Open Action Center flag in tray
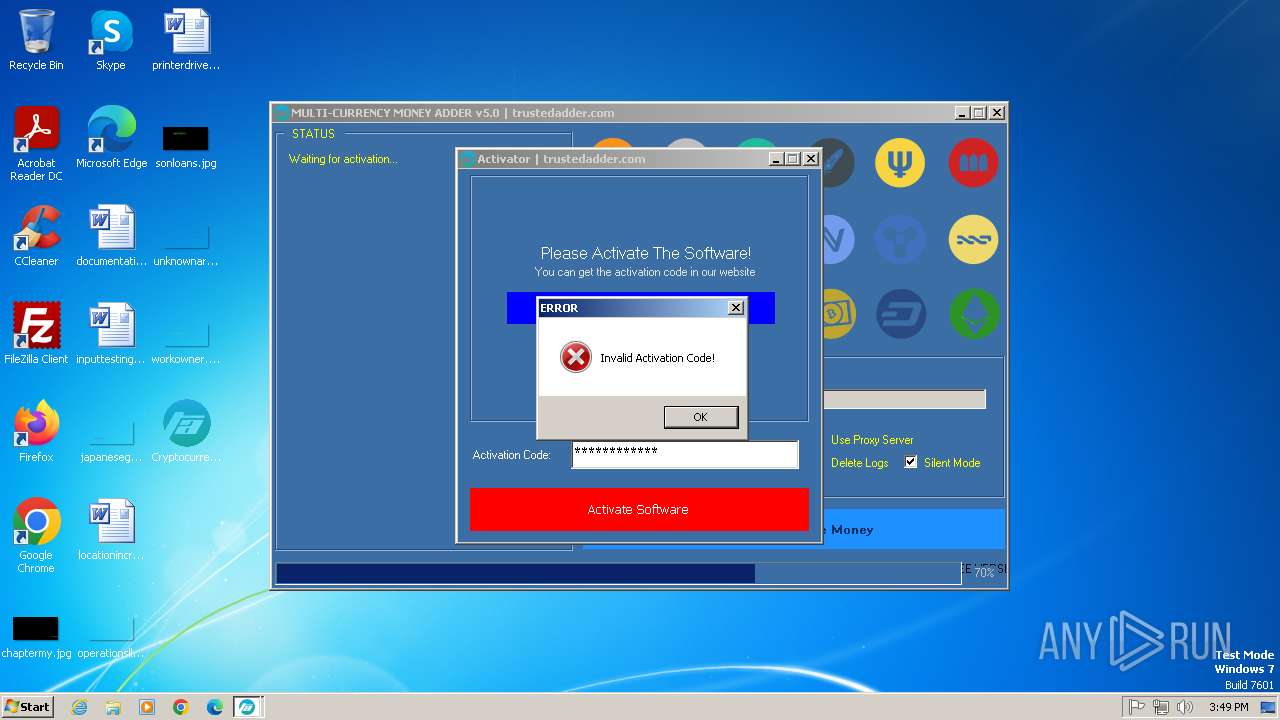This screenshot has width=1280, height=720. [x=1136, y=707]
